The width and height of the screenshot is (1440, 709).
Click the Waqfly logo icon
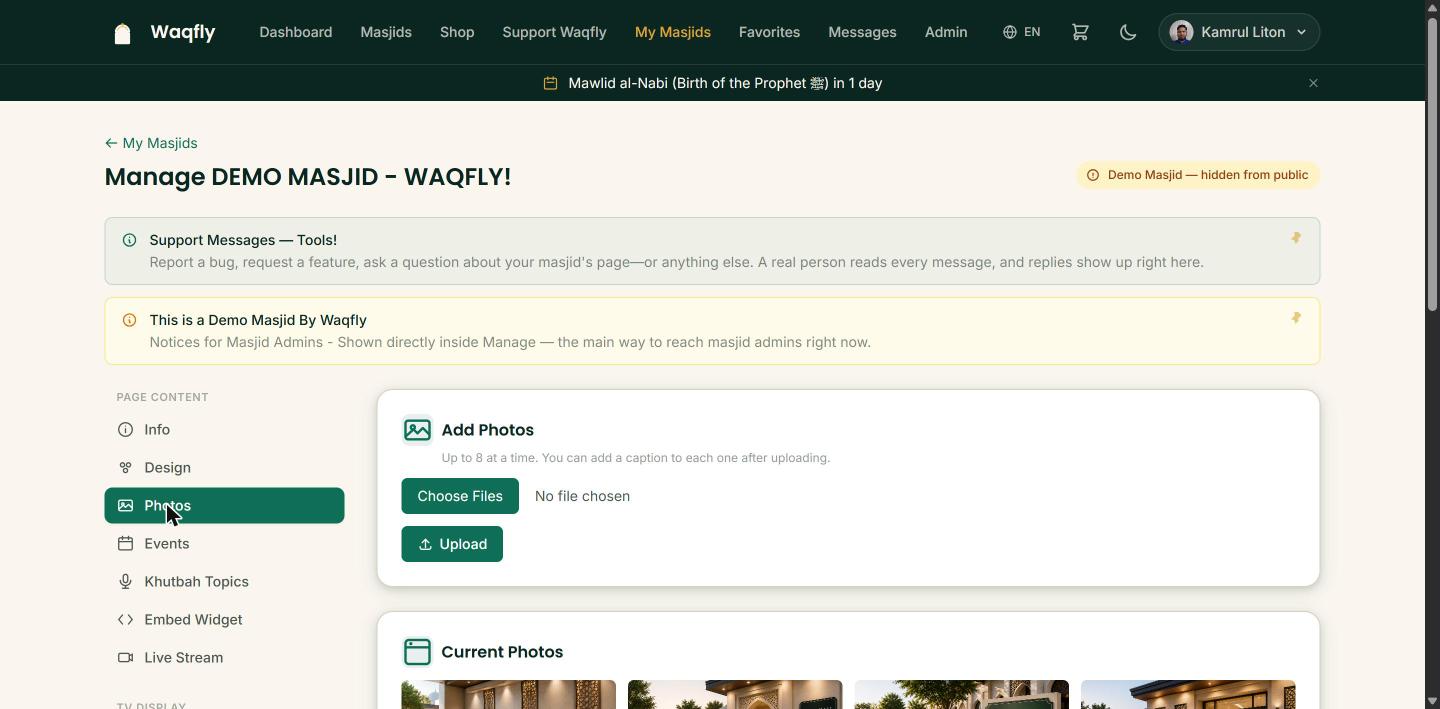click(122, 33)
